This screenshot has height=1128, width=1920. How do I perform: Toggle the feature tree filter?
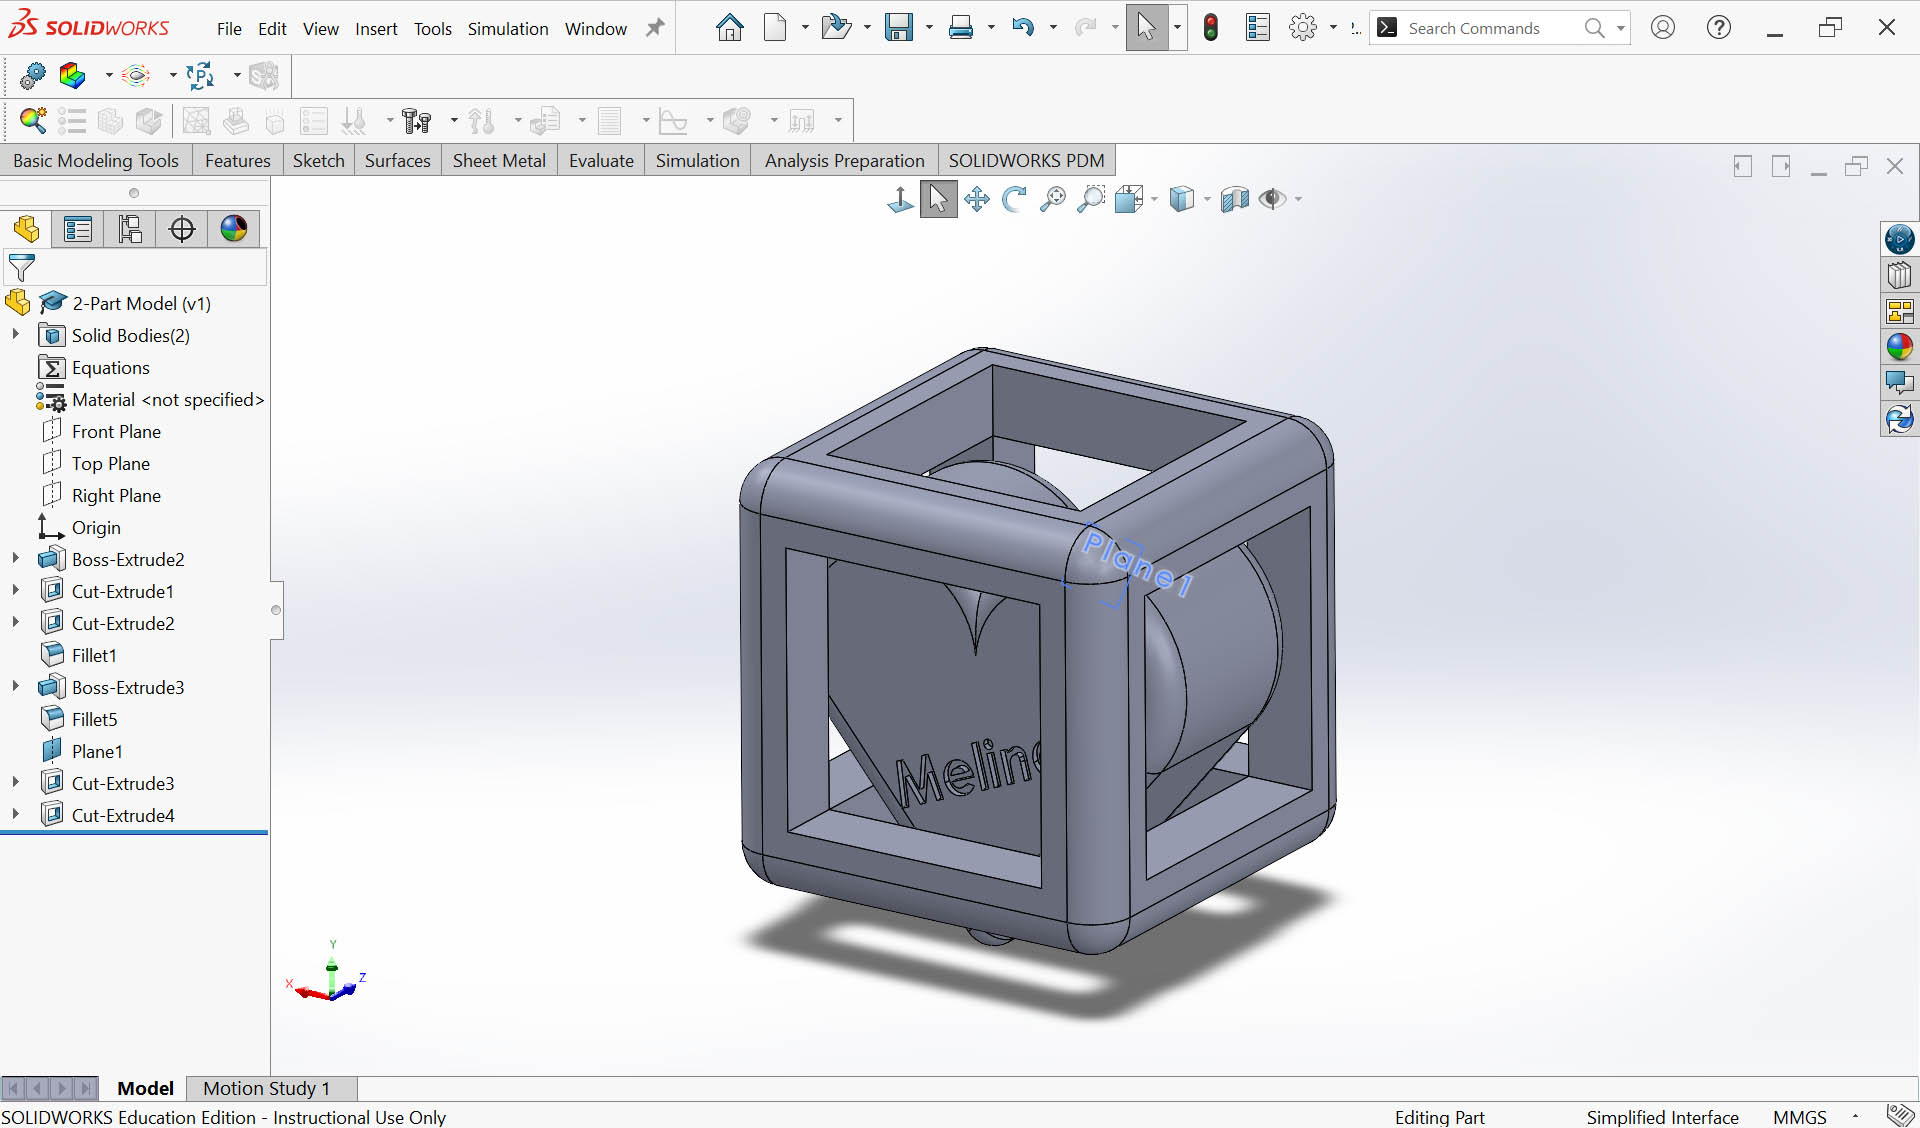[x=22, y=267]
